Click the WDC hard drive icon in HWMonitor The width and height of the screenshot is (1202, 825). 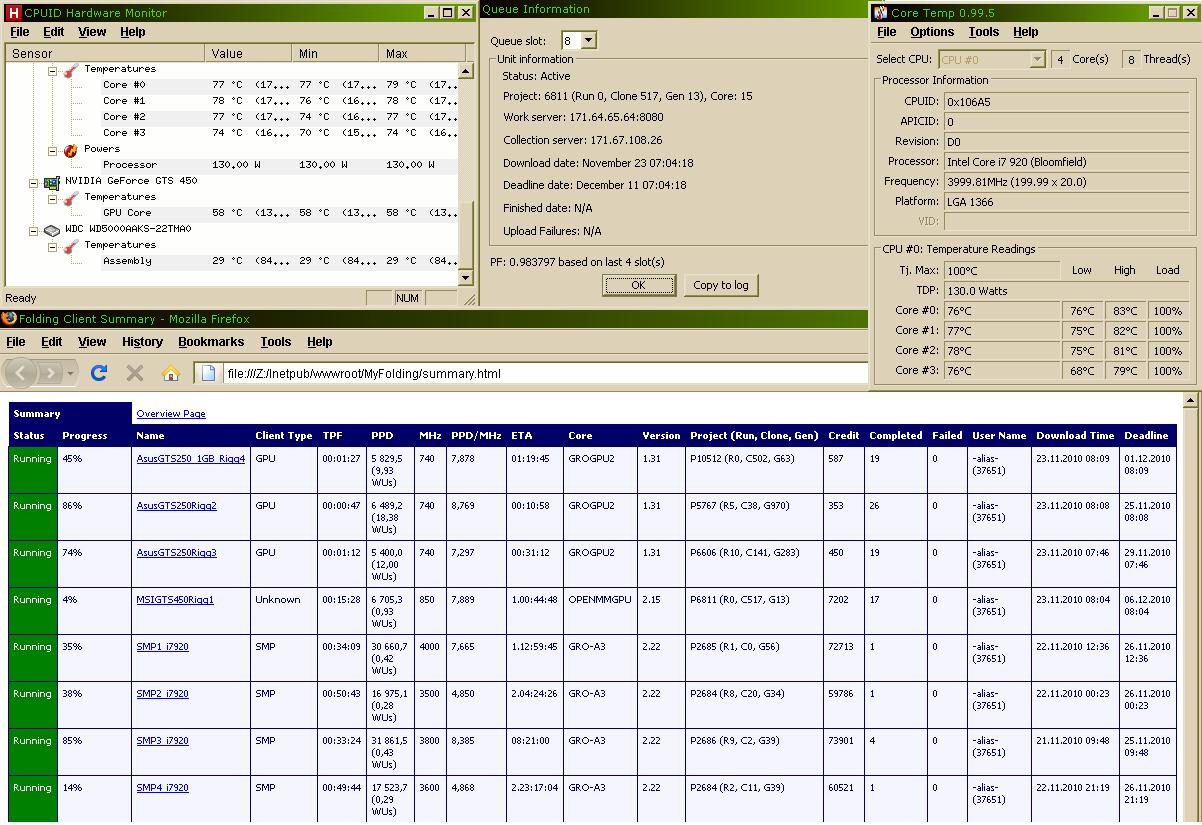click(52, 229)
